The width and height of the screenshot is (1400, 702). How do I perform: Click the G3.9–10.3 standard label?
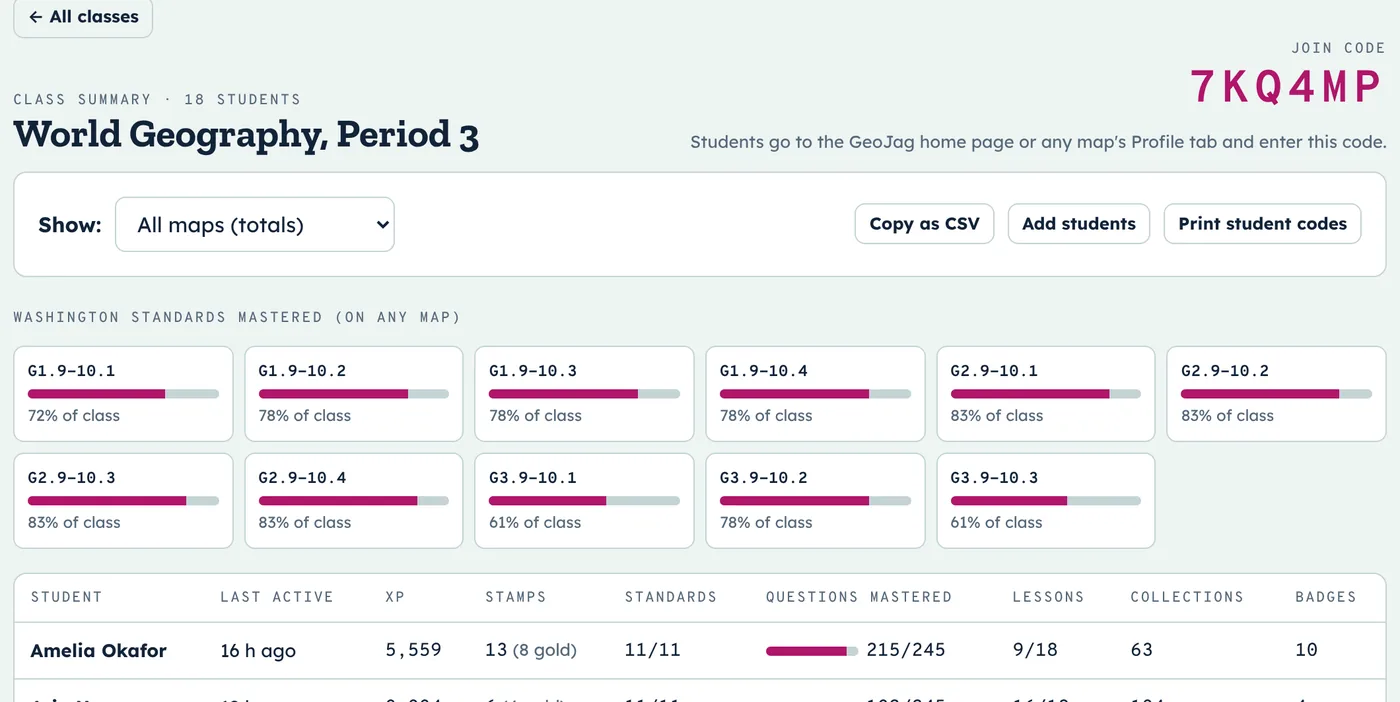[996, 478]
